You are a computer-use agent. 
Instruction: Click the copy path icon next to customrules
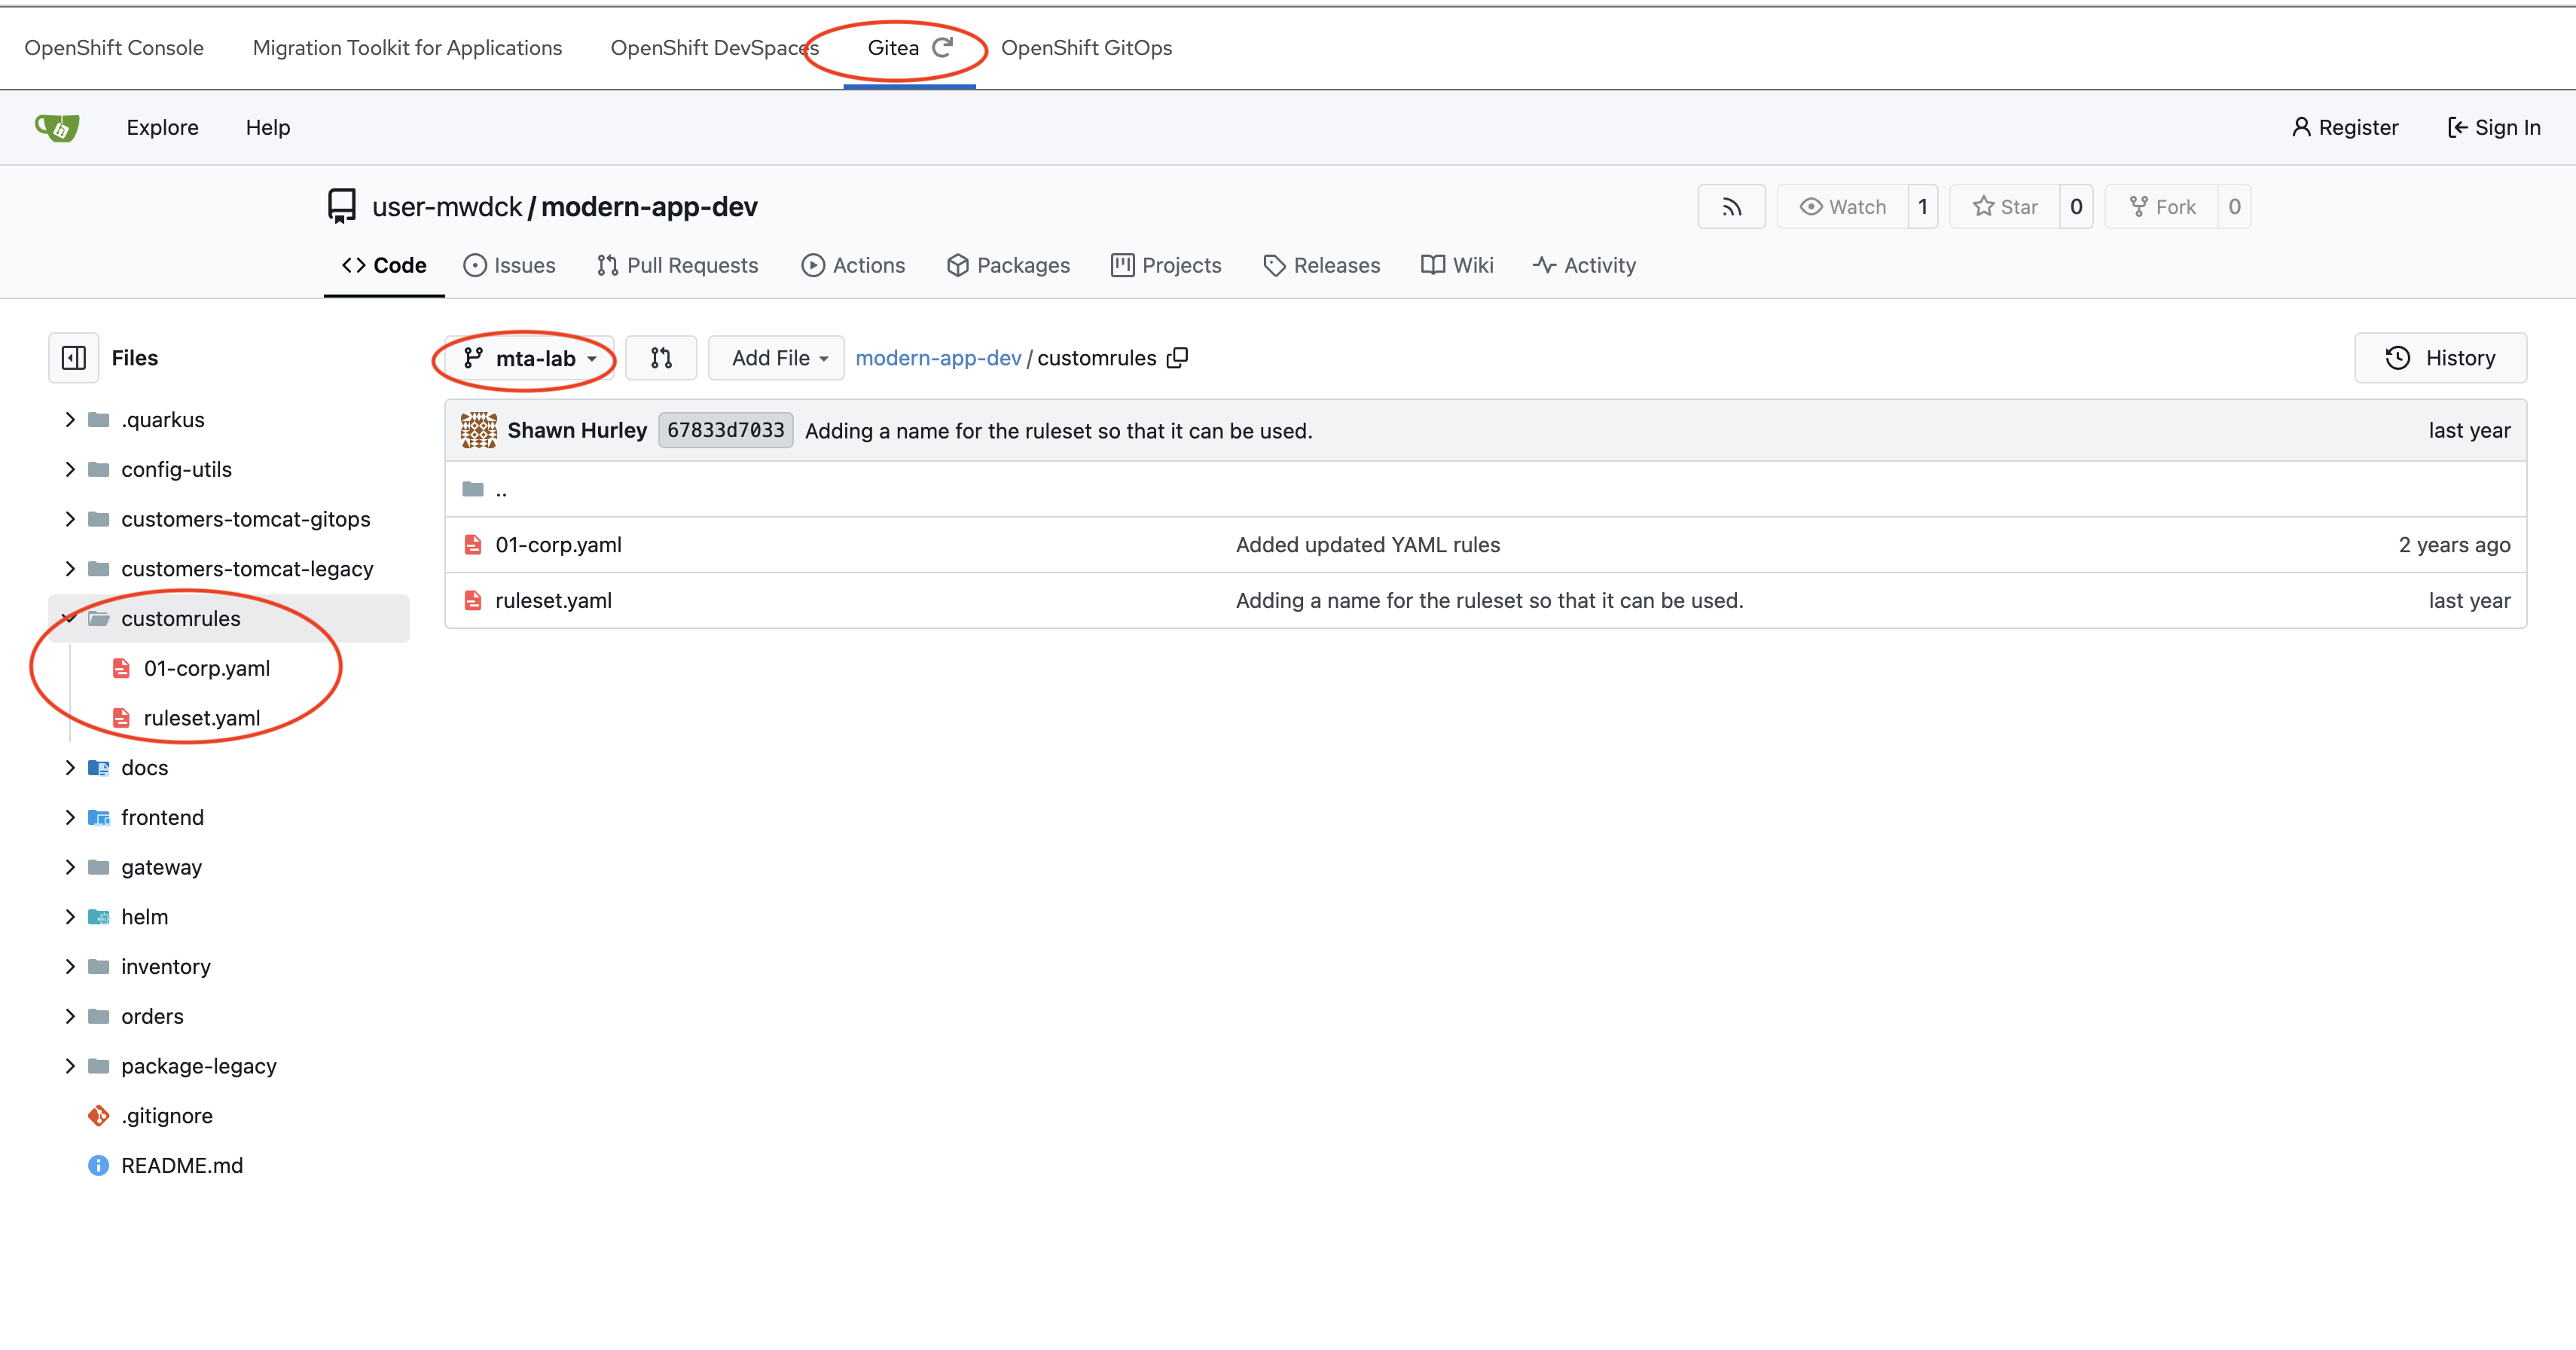1178,357
